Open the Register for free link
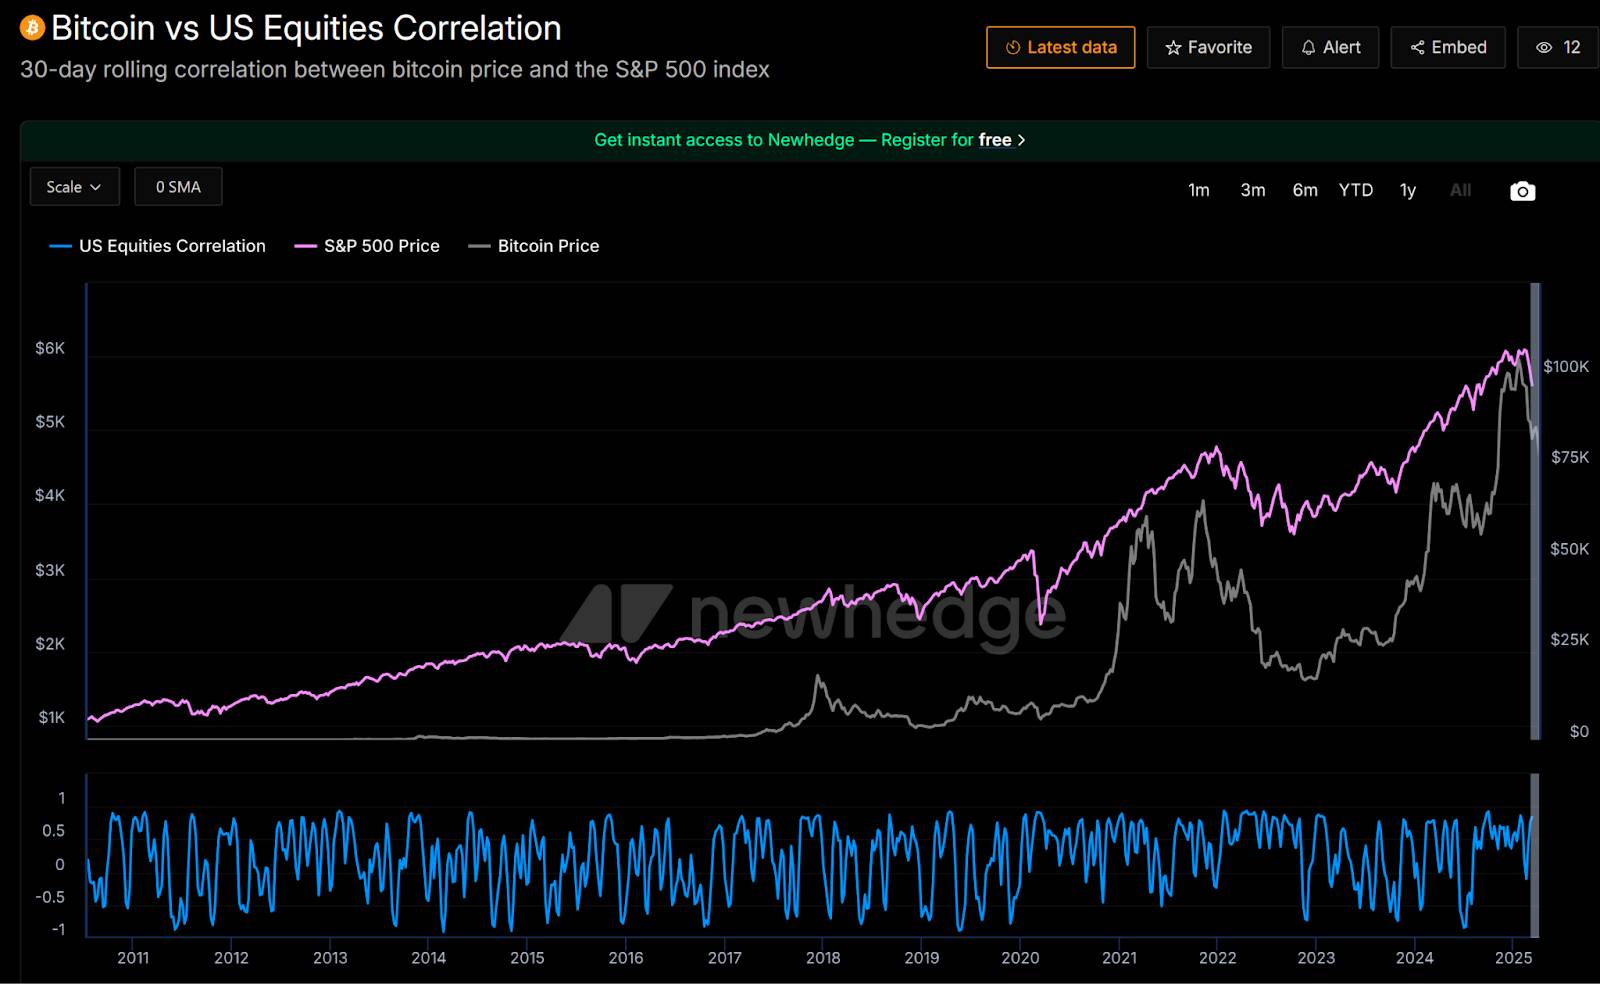Screen dimensions: 1600x984 [945, 140]
